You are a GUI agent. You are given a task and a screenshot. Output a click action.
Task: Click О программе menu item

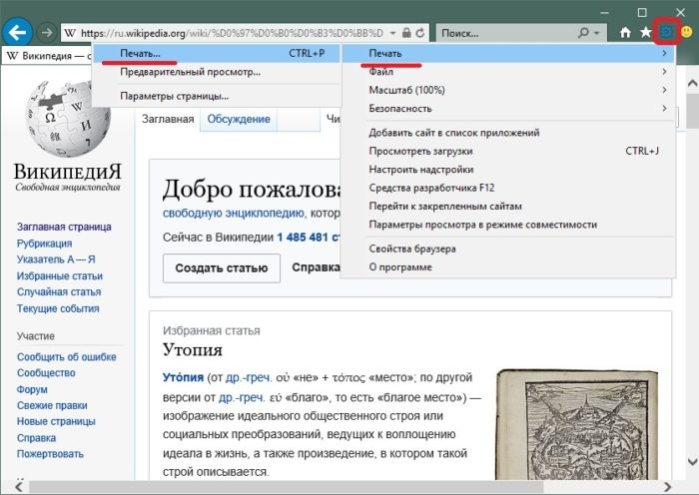pos(508,267)
